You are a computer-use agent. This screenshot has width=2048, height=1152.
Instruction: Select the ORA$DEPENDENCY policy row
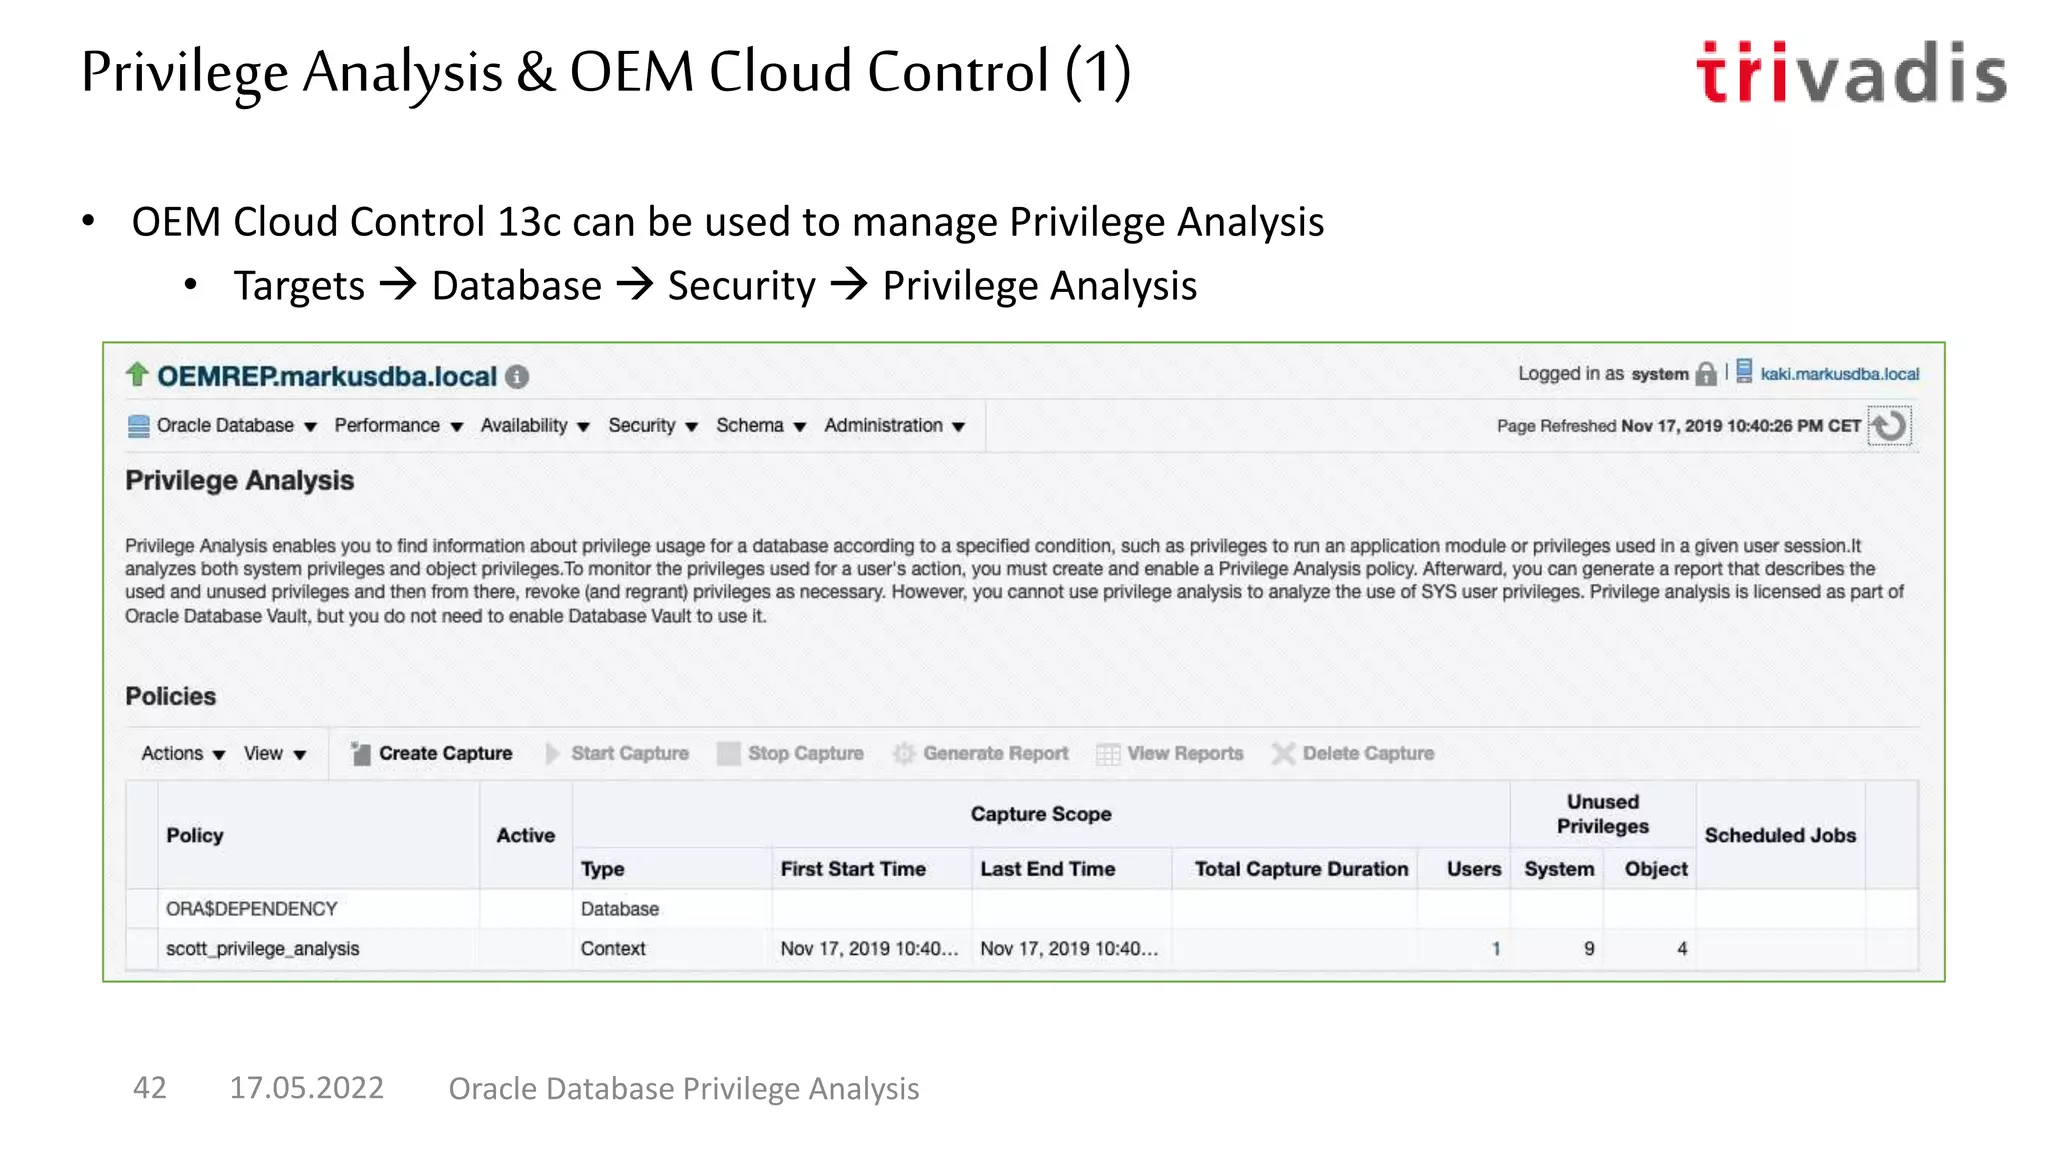1021,909
